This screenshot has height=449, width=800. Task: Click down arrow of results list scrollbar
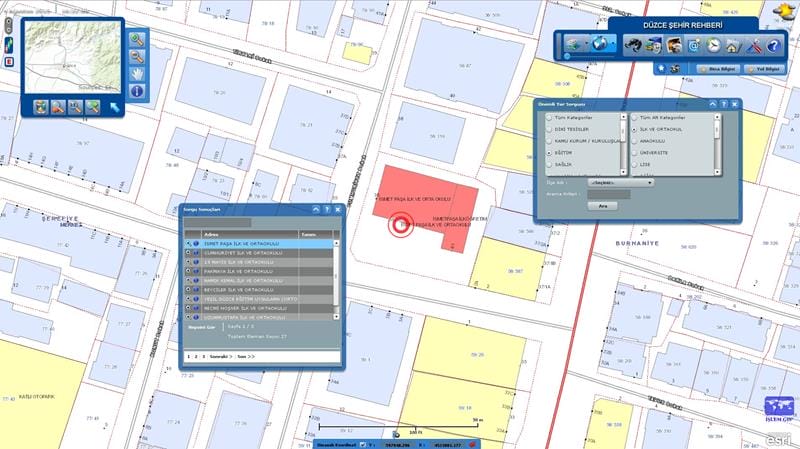tap(336, 317)
